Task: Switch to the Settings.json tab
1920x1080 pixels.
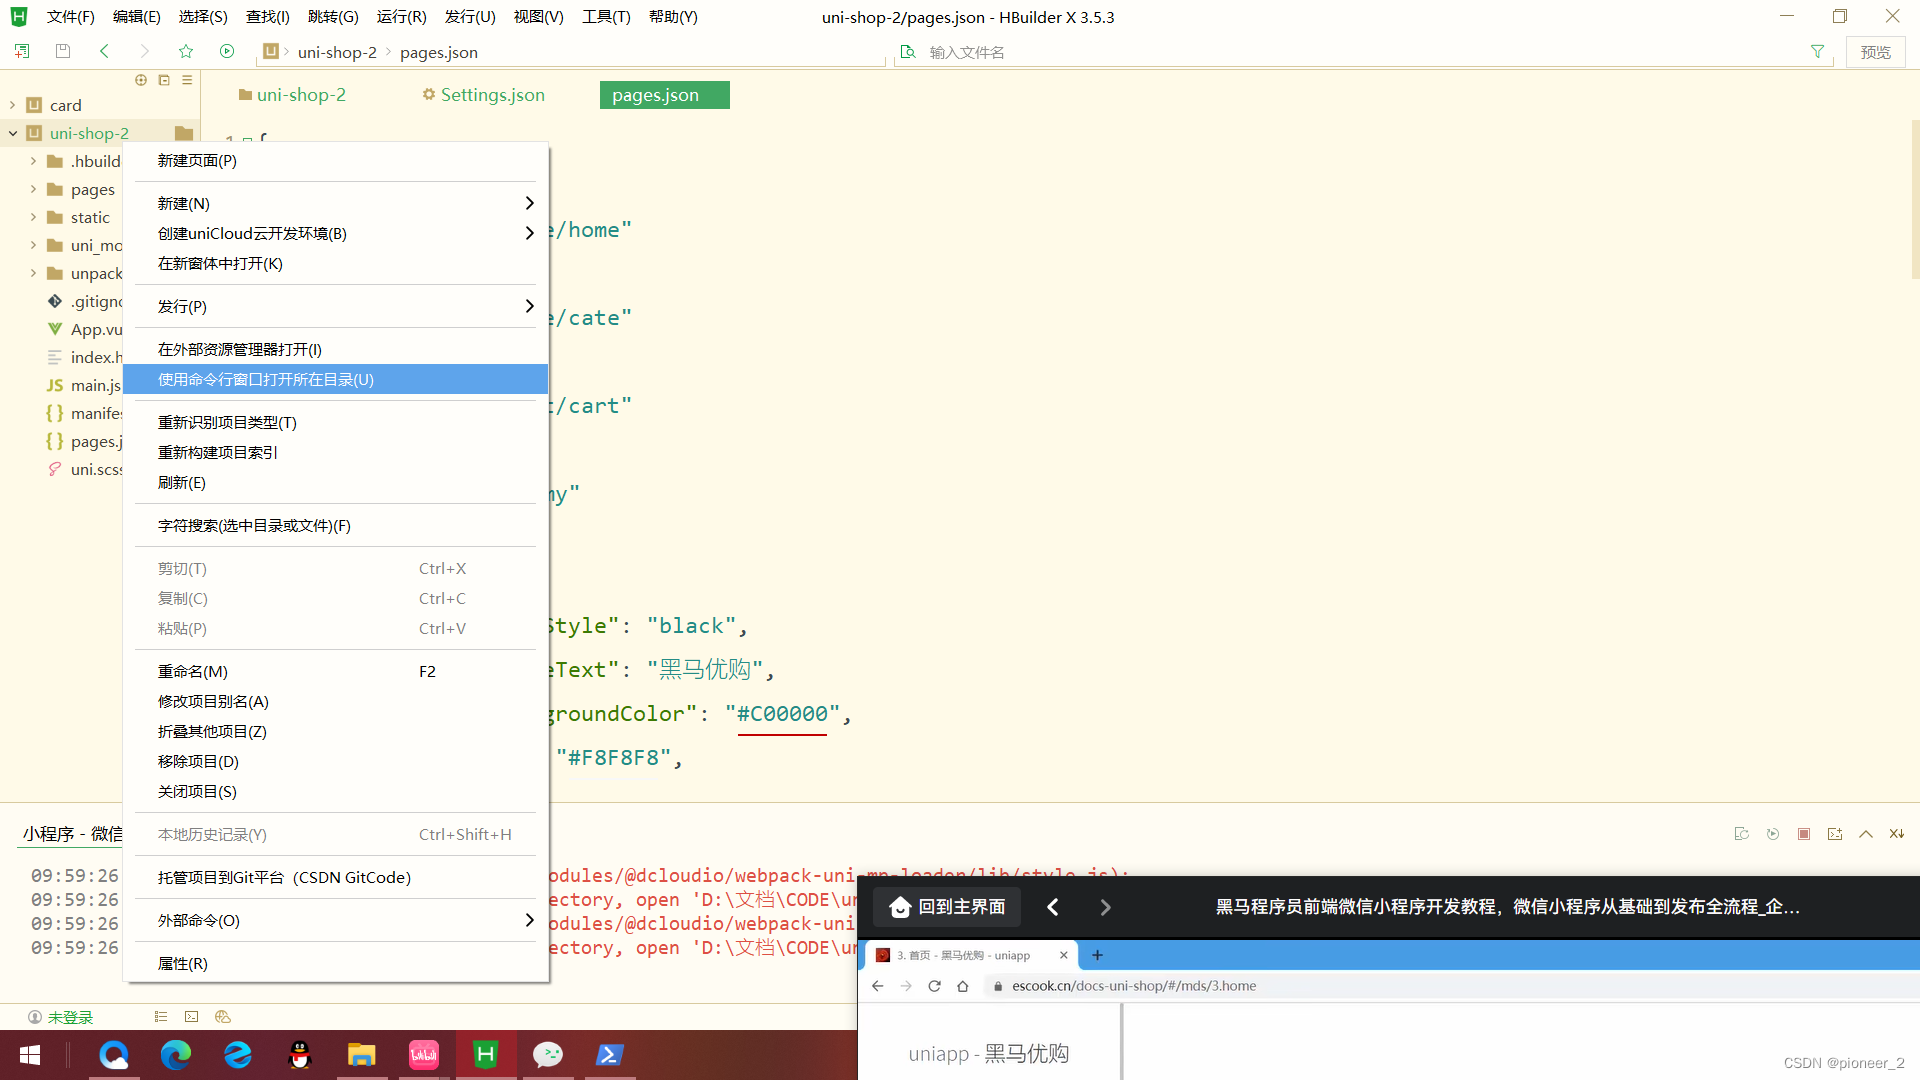Action: coord(483,95)
